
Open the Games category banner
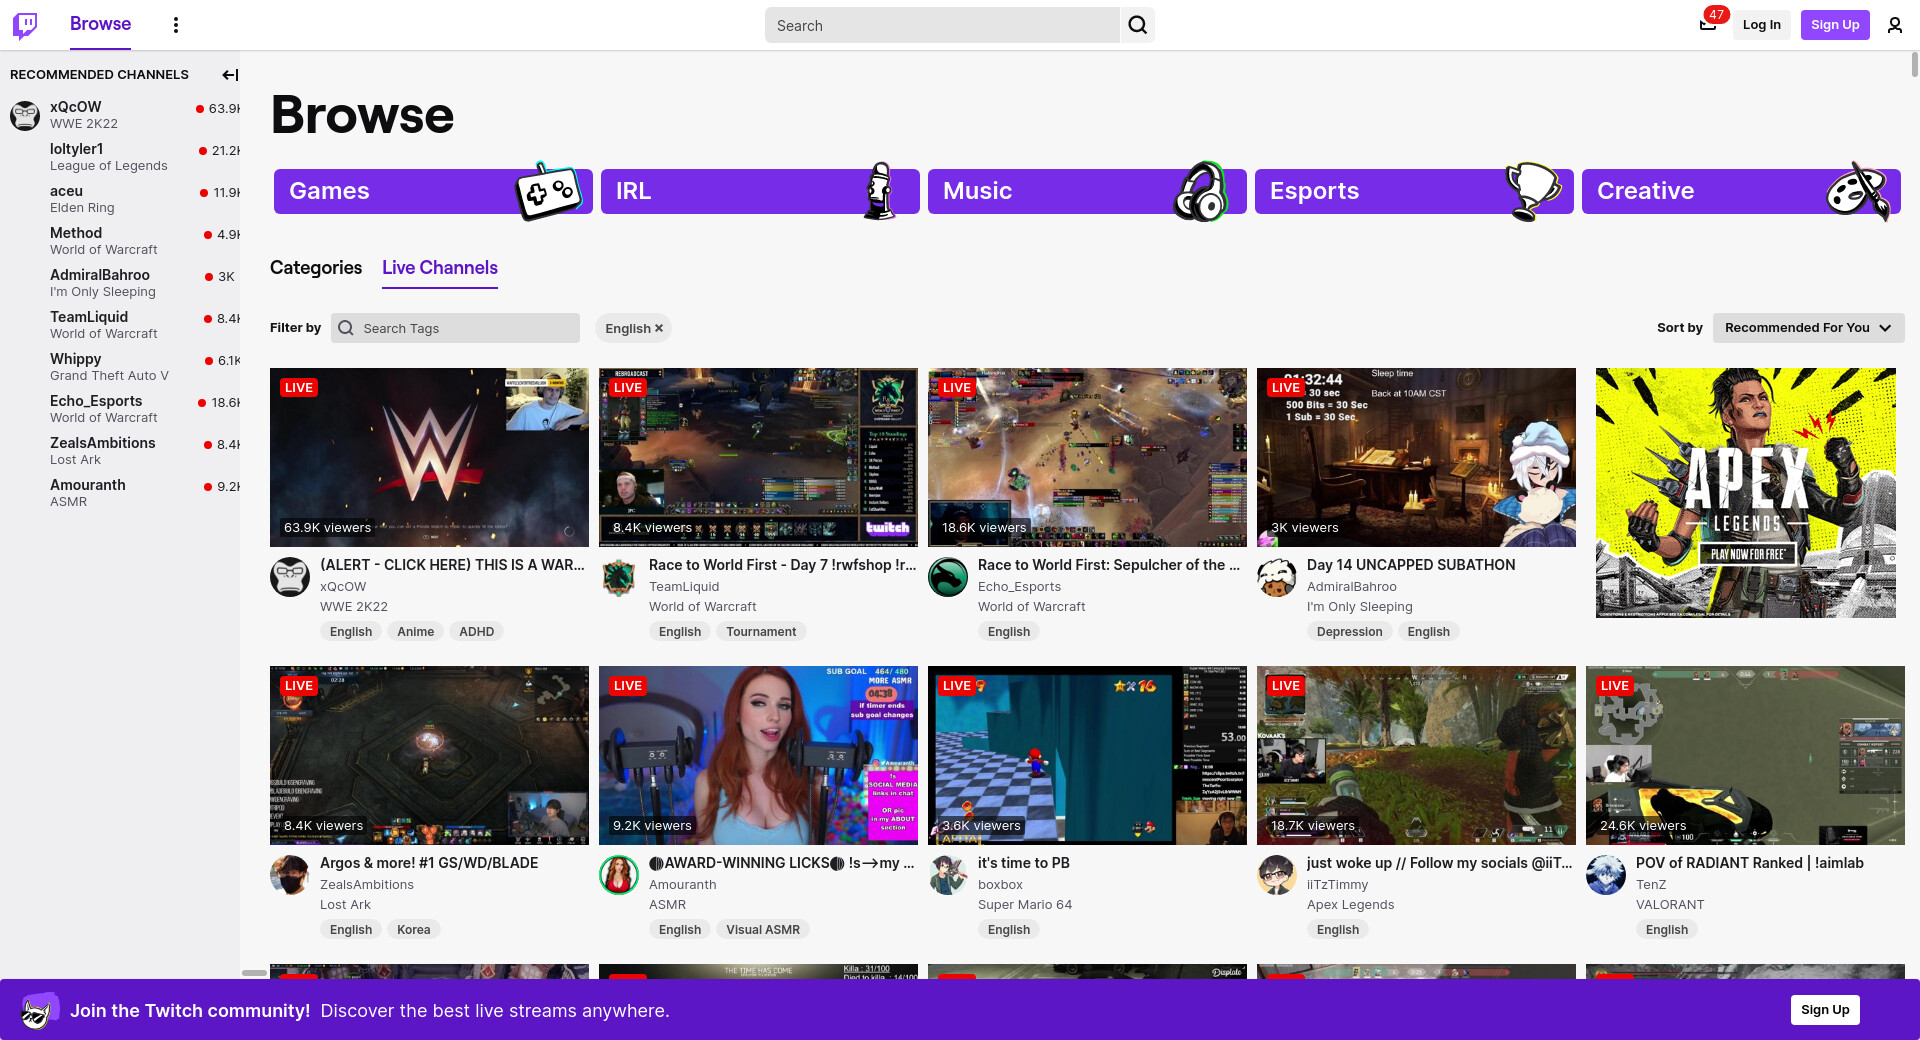coord(433,191)
